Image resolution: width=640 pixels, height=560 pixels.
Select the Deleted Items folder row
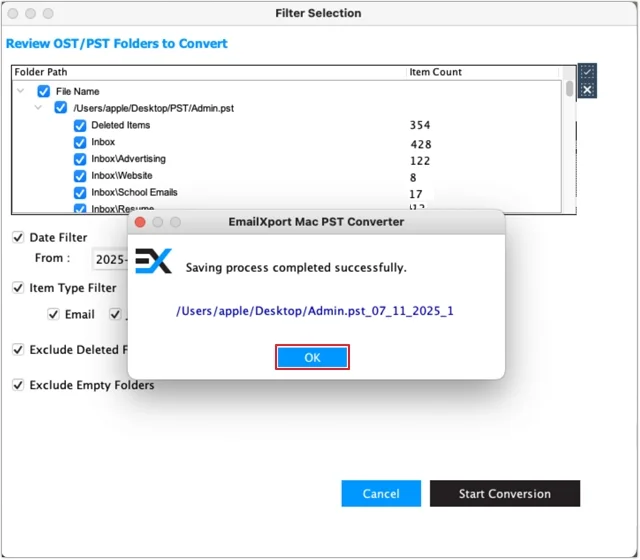click(x=286, y=125)
